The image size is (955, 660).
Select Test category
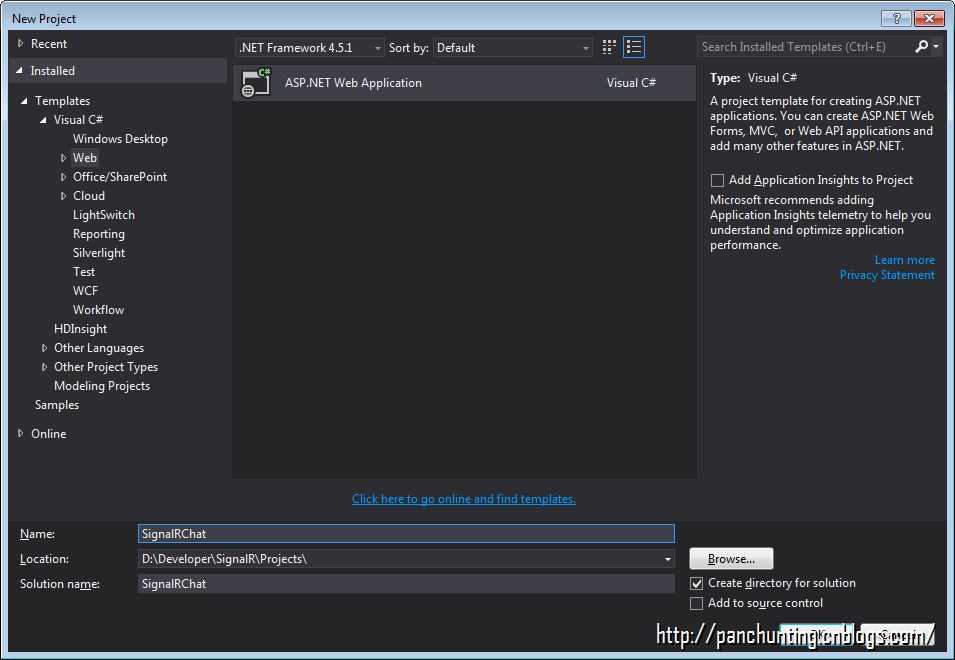tap(84, 272)
